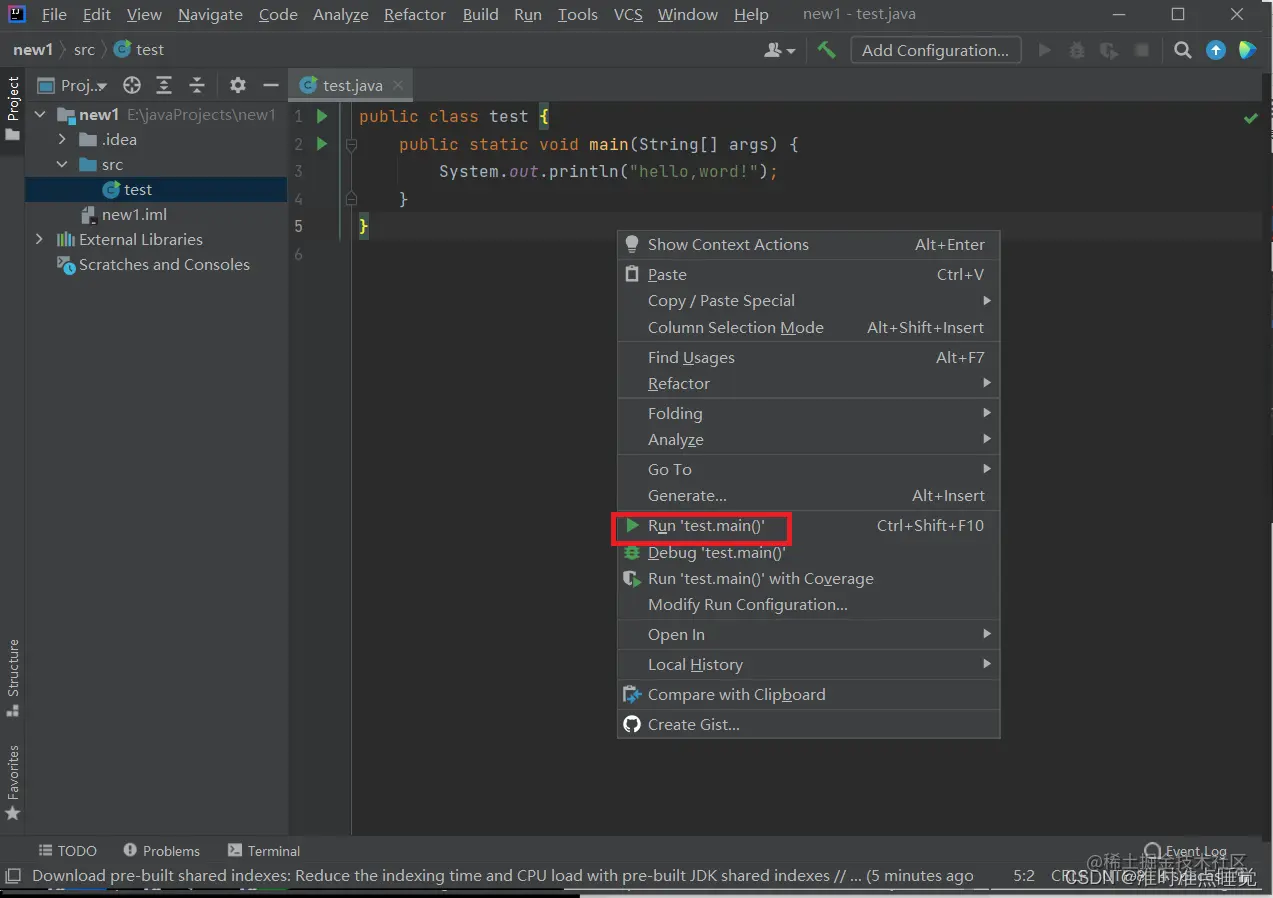The image size is (1273, 898).
Task: Expand the Refactor submenu in the context menu
Action: 809,384
